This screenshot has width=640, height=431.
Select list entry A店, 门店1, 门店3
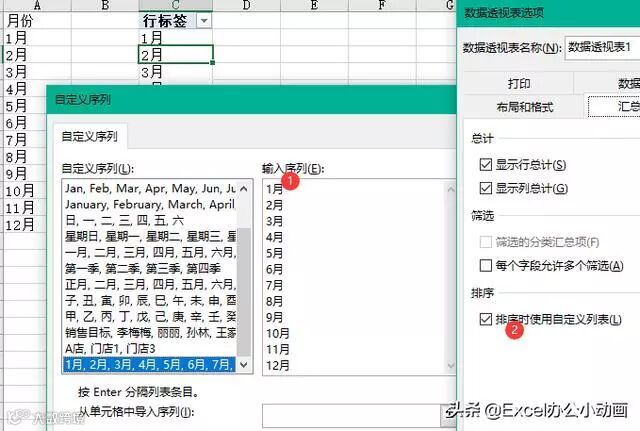pyautogui.click(x=150, y=349)
